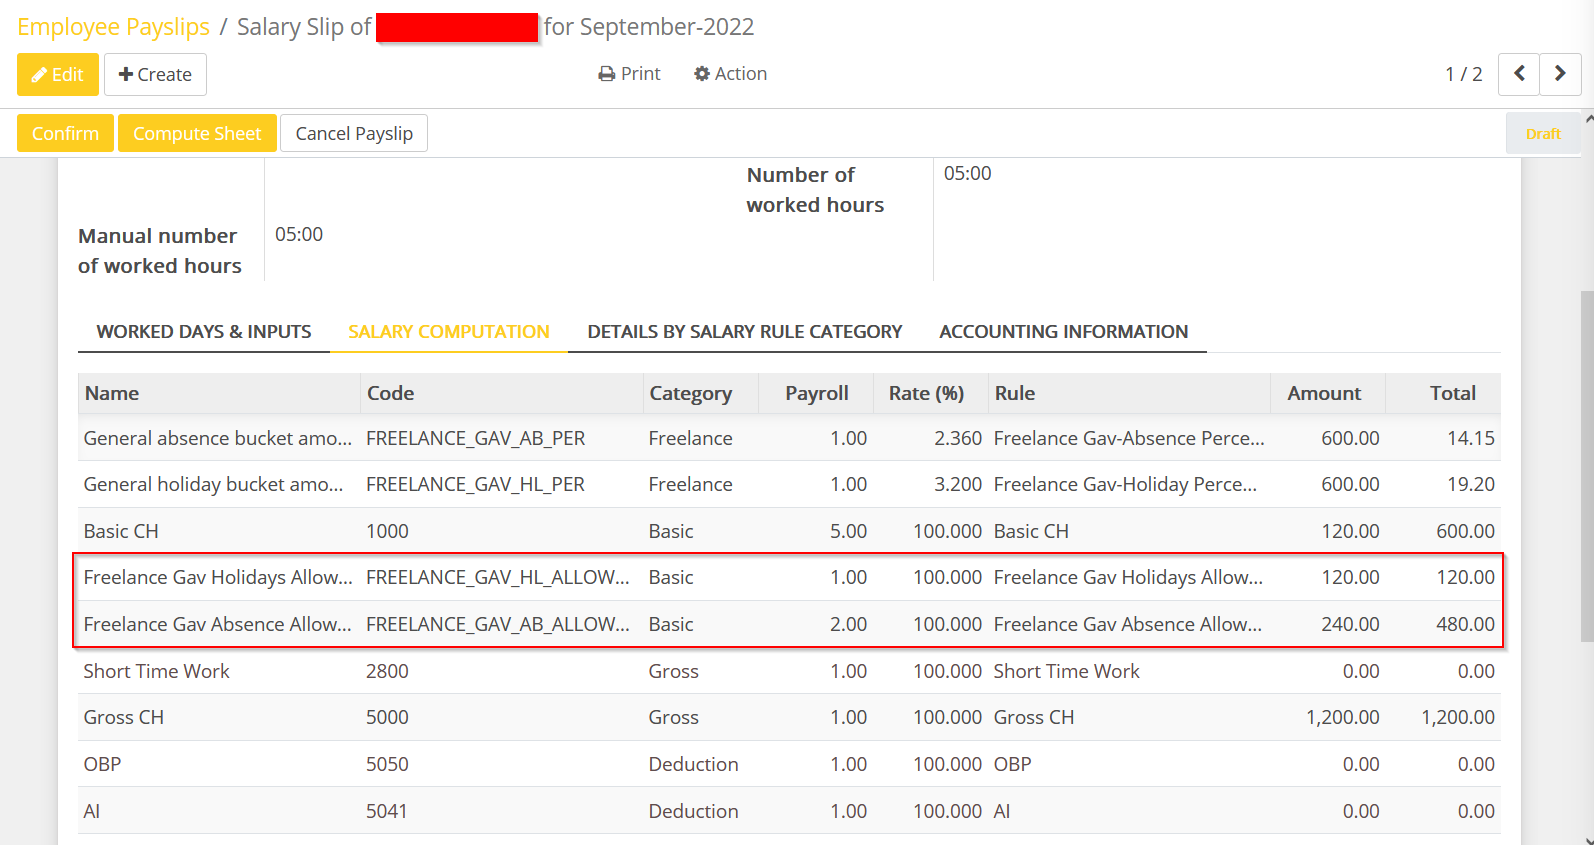Screen dimensions: 1594x845
Task: Click code 5041 cell
Action: (387, 811)
